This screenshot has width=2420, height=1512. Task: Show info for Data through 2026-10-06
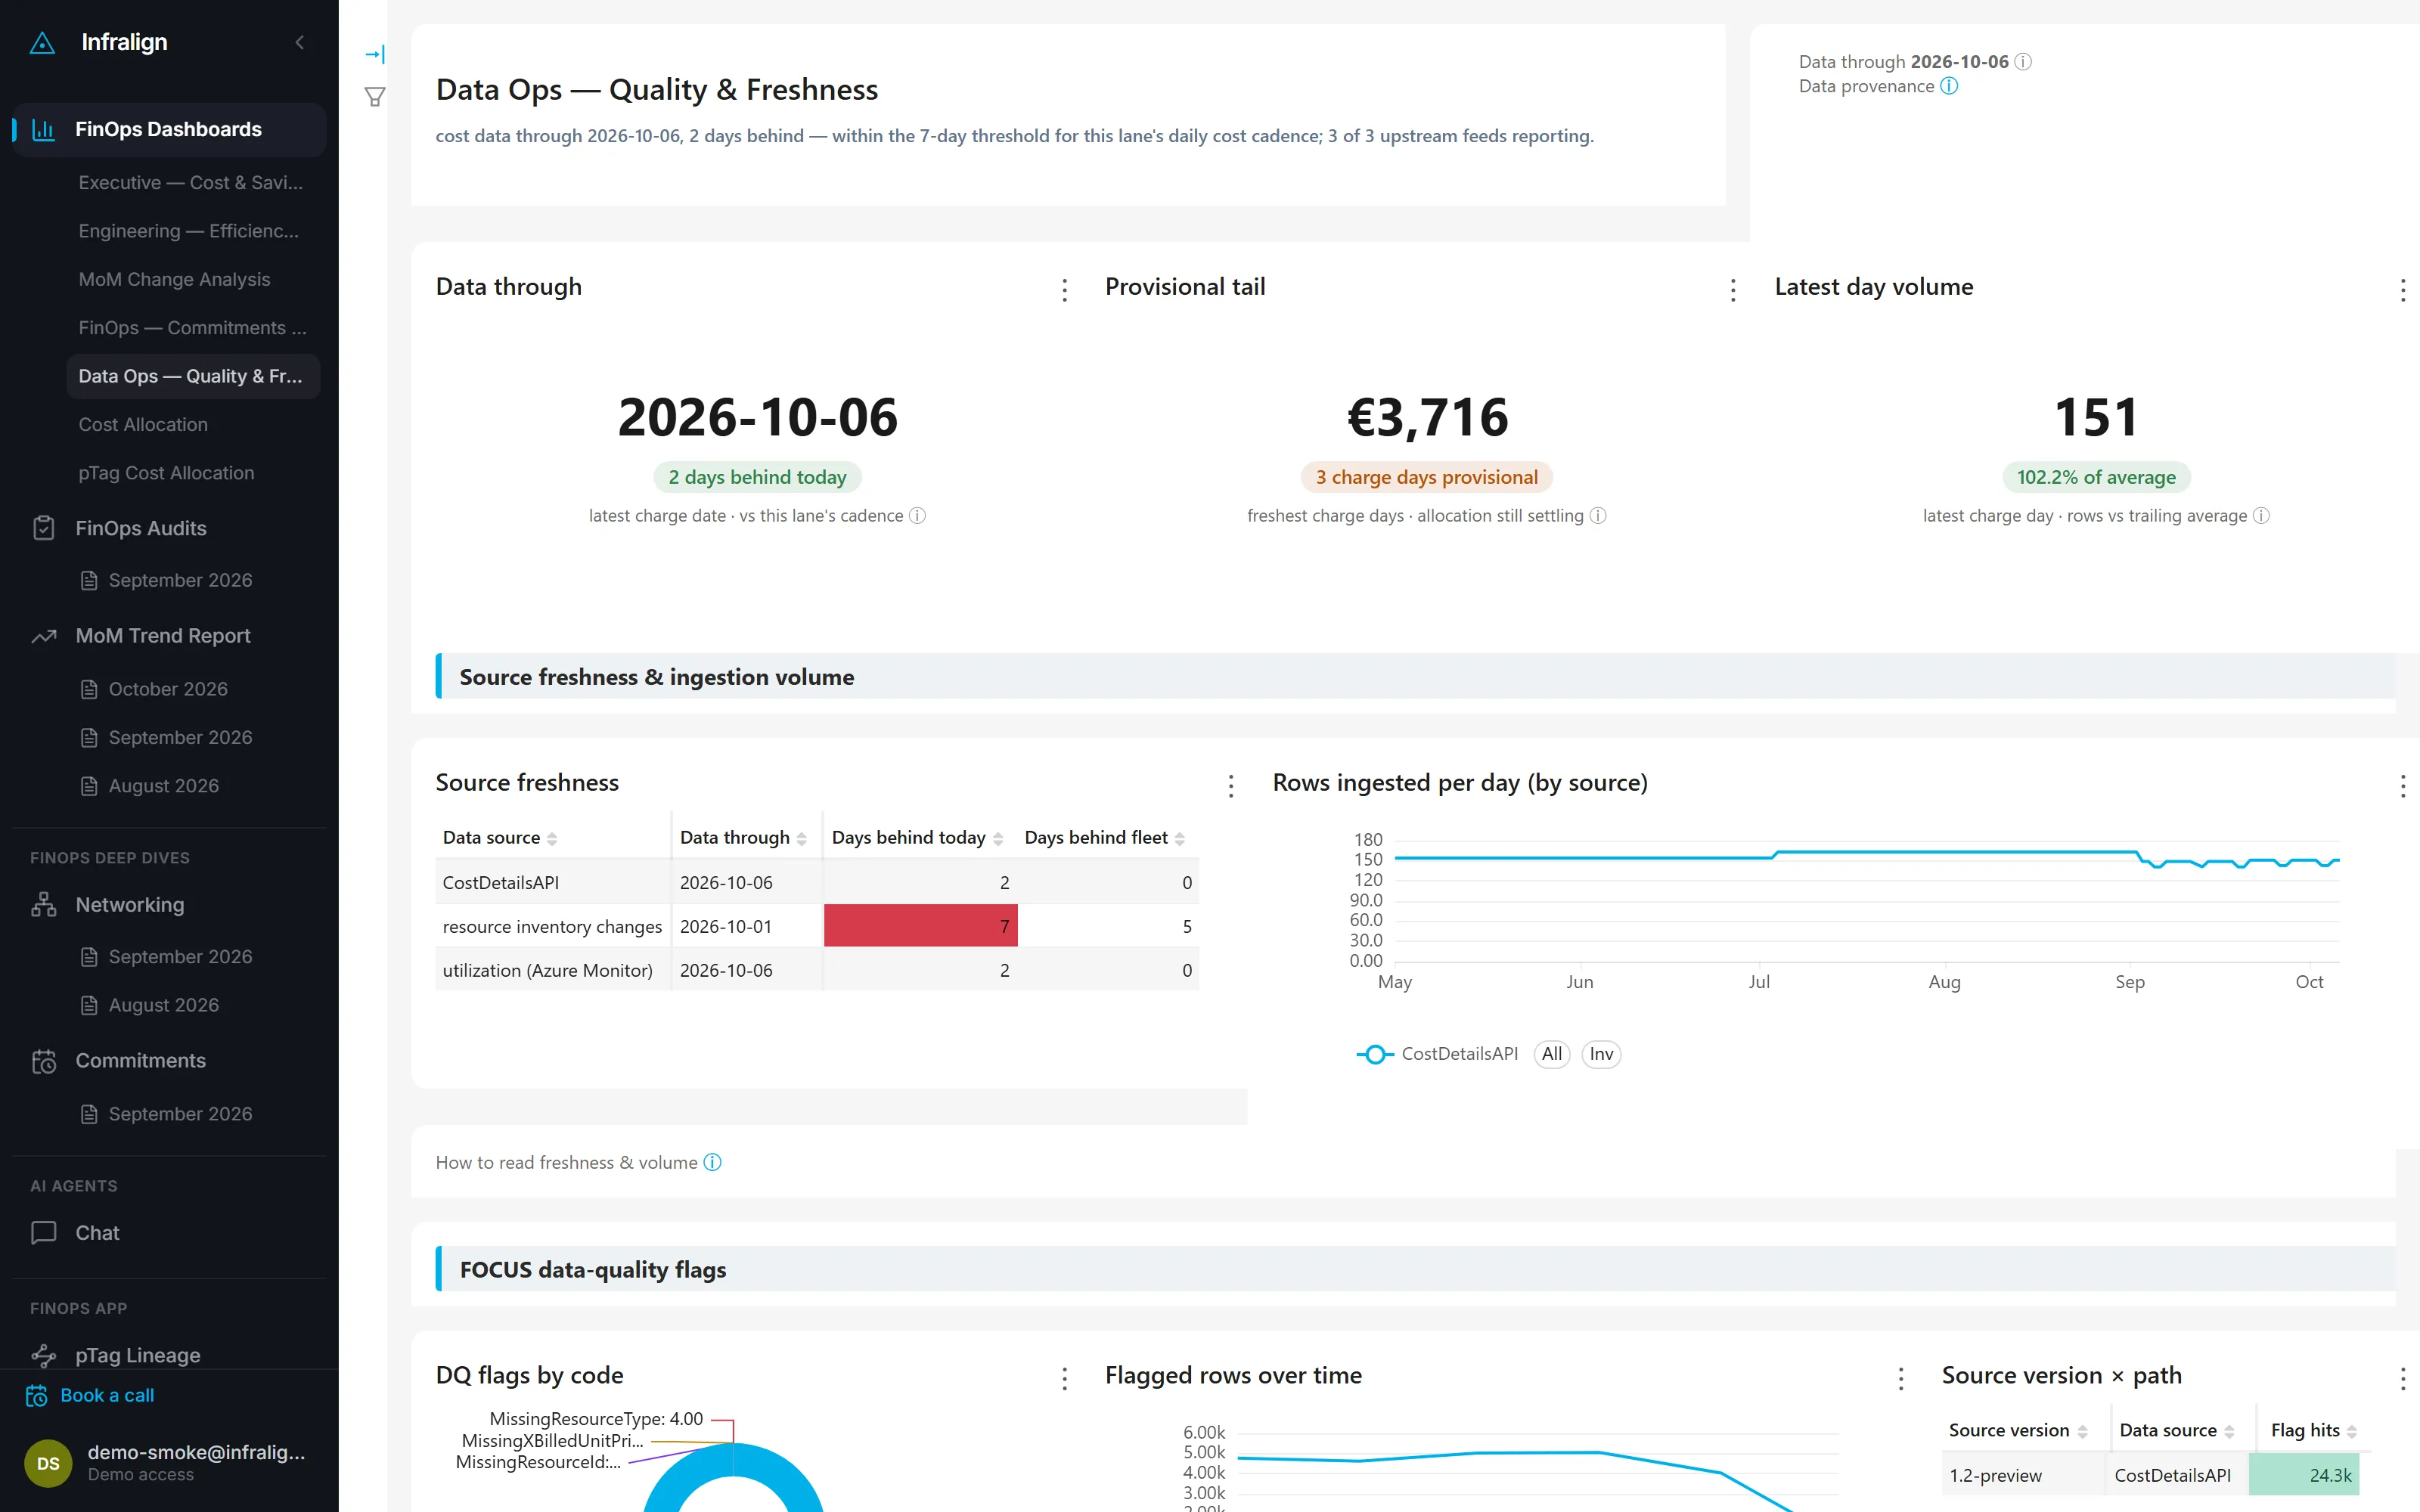2023,62
